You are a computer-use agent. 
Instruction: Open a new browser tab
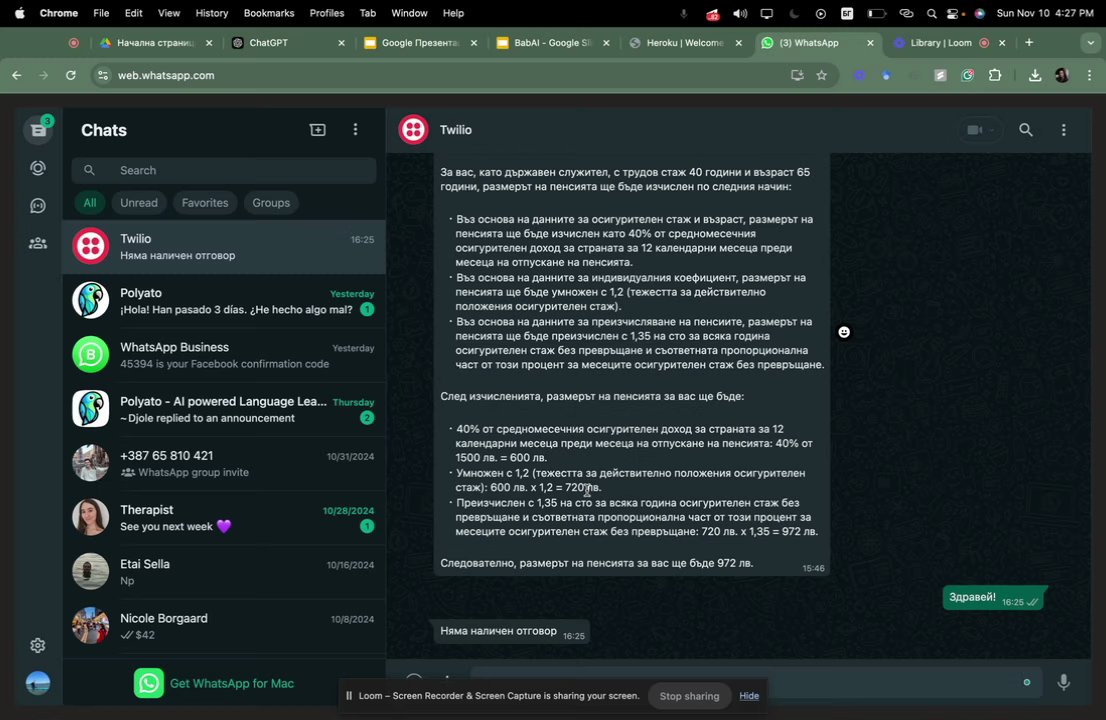(x=1029, y=43)
